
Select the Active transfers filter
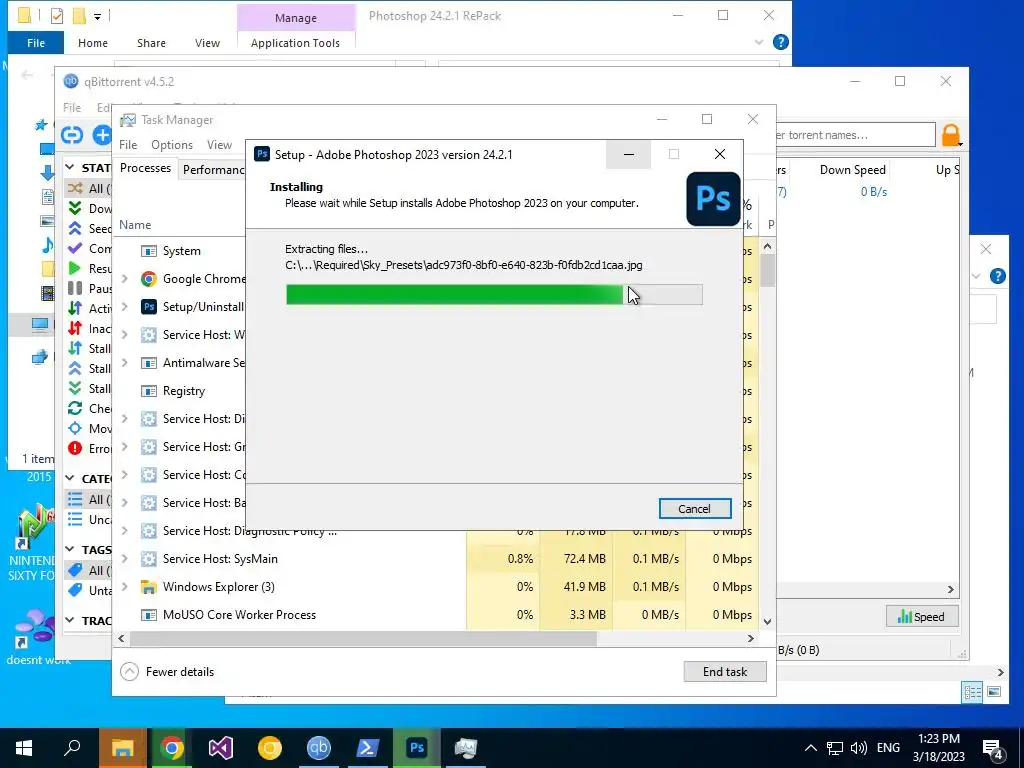tap(90, 308)
